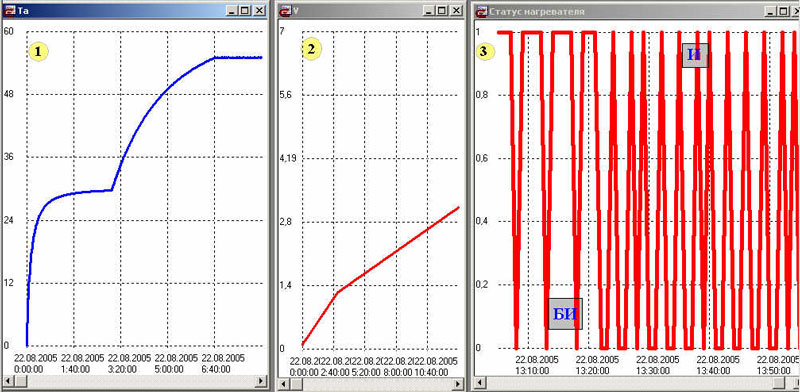Image resolution: width=800 pixels, height=392 pixels.
Task: Close the Ta chart window
Action: pyautogui.click(x=259, y=10)
